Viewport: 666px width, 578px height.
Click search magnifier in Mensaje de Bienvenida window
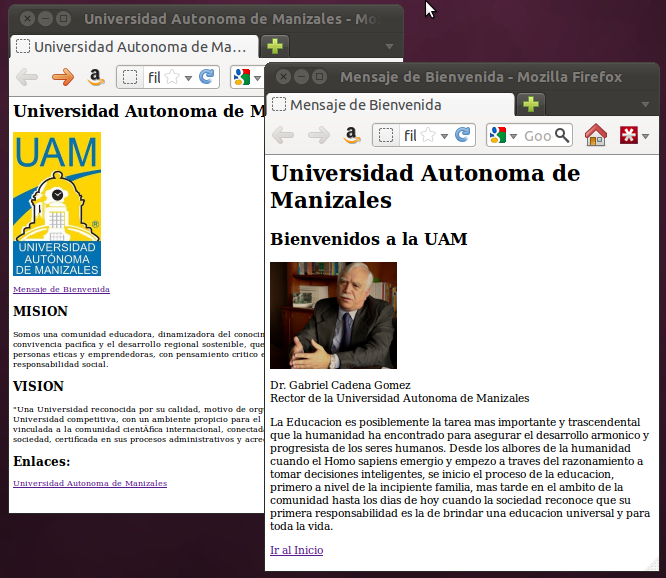coord(562,135)
